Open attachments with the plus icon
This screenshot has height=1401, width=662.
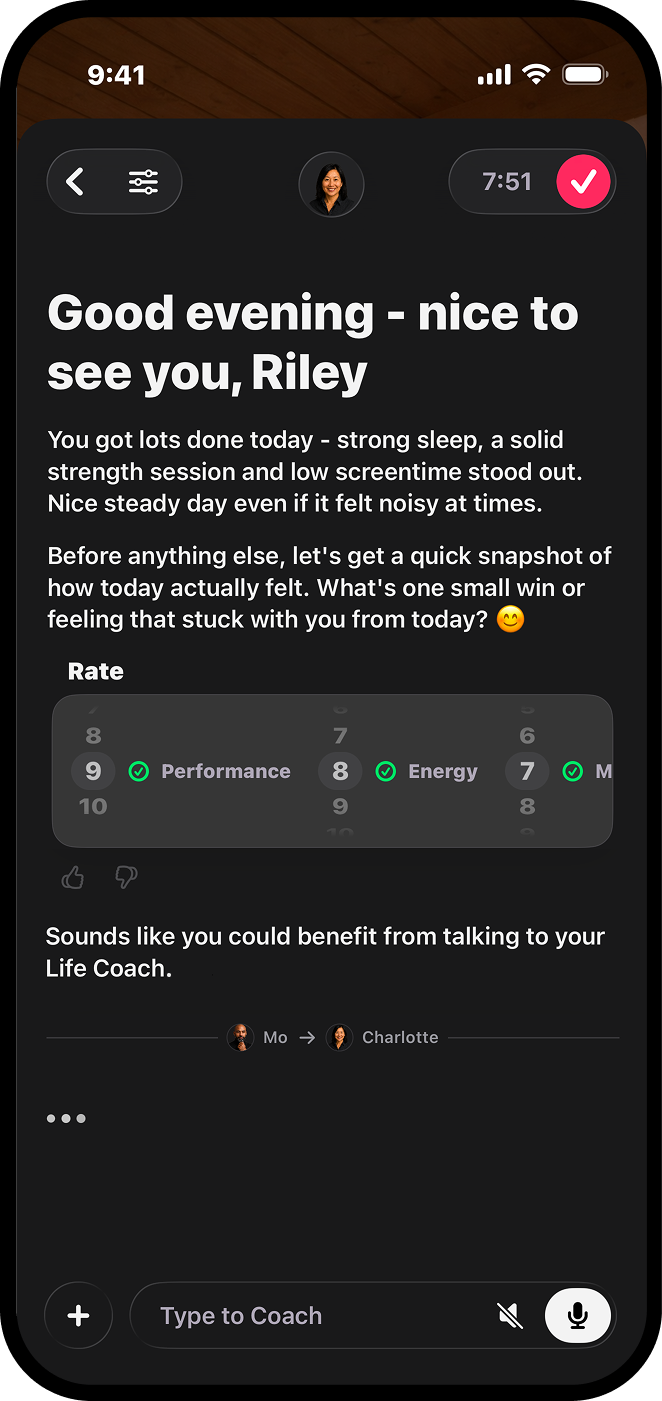point(78,1315)
